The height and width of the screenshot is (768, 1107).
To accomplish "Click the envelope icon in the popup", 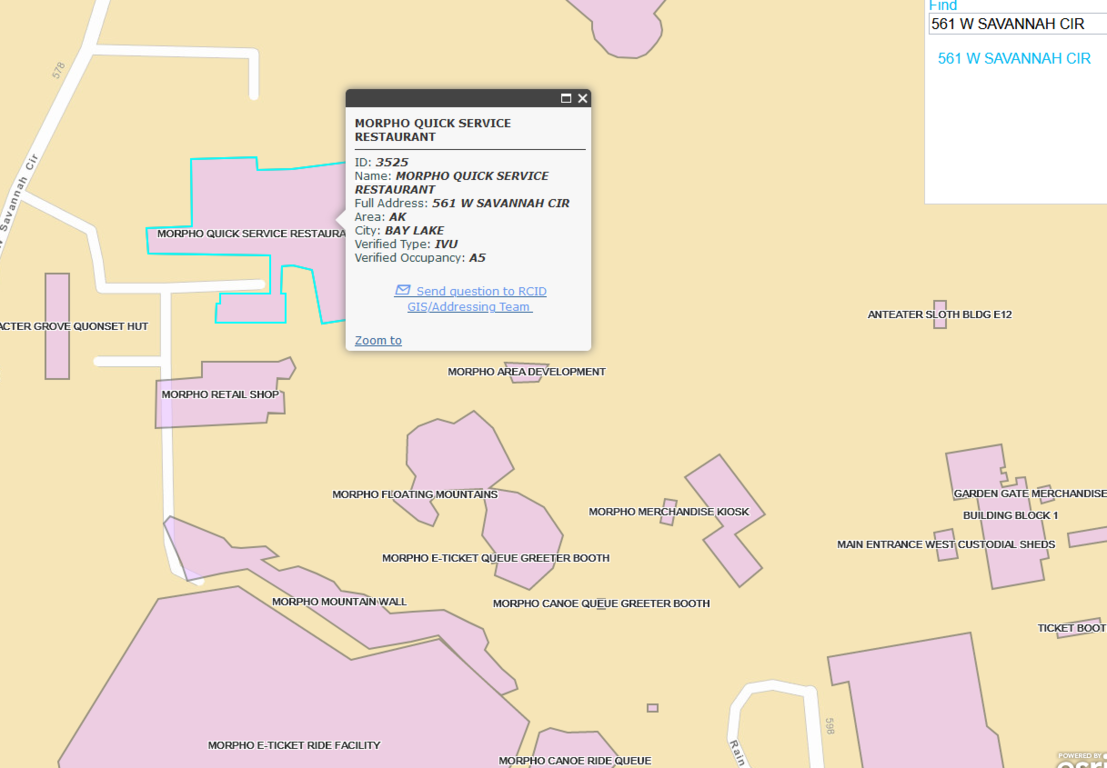I will pyautogui.click(x=403, y=291).
